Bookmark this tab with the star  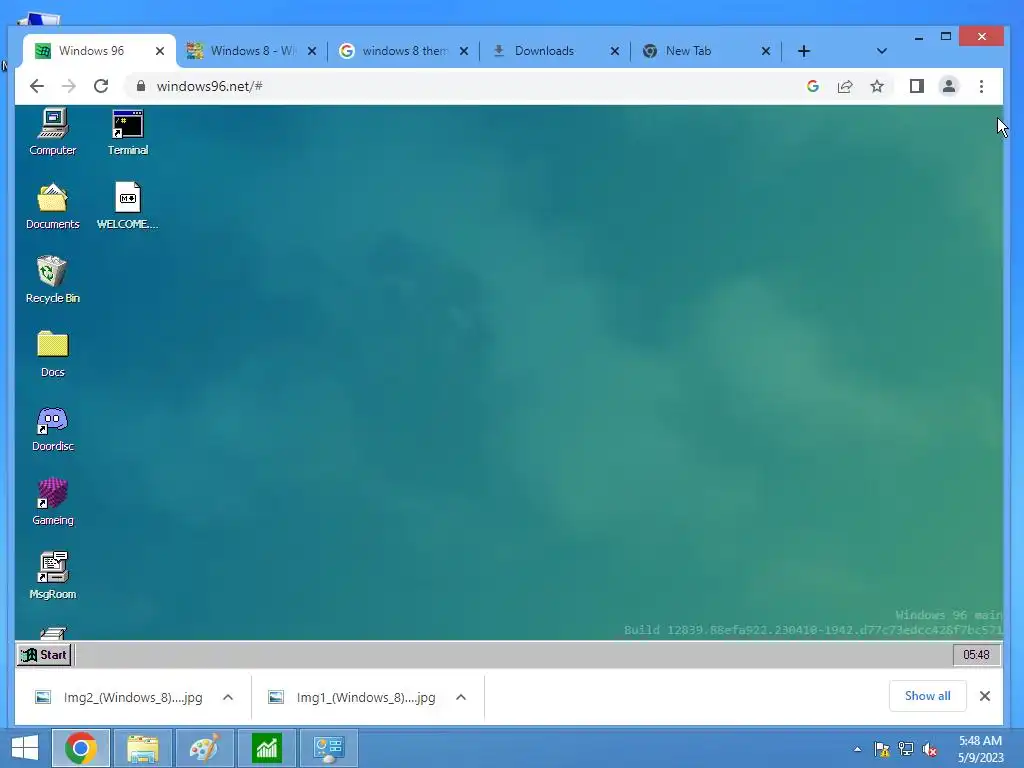point(876,86)
